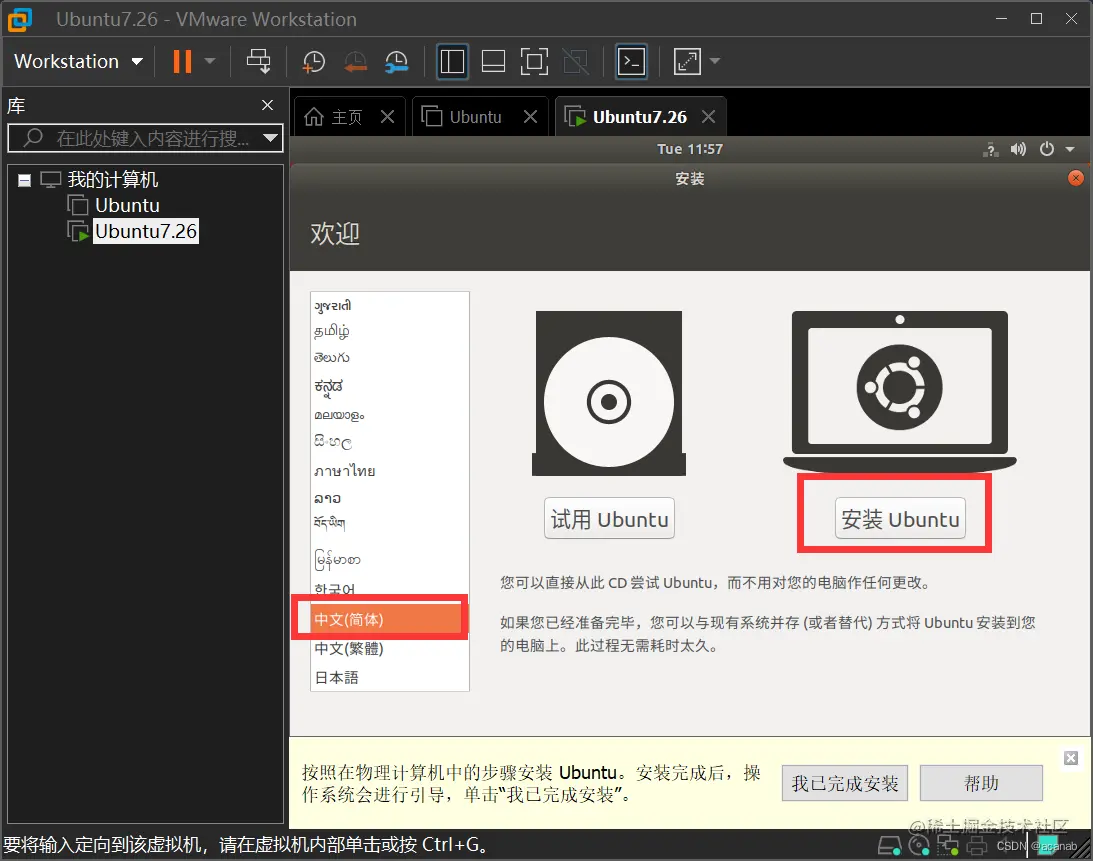This screenshot has height=861, width=1093.
Task: Close the Ubuntu tab
Action: (x=530, y=116)
